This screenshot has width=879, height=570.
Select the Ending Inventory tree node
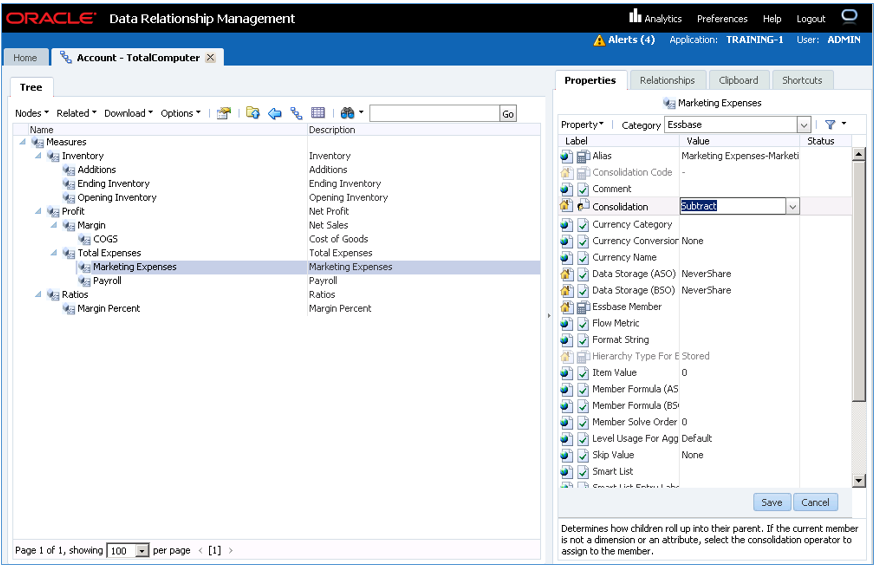(113, 184)
